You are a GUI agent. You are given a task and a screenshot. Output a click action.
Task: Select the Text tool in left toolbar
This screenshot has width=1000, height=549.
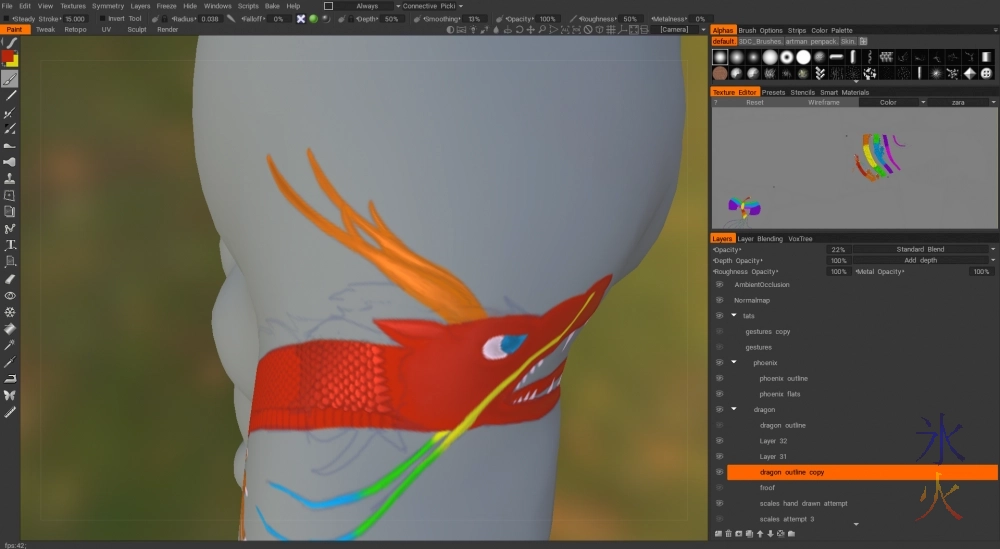point(10,245)
